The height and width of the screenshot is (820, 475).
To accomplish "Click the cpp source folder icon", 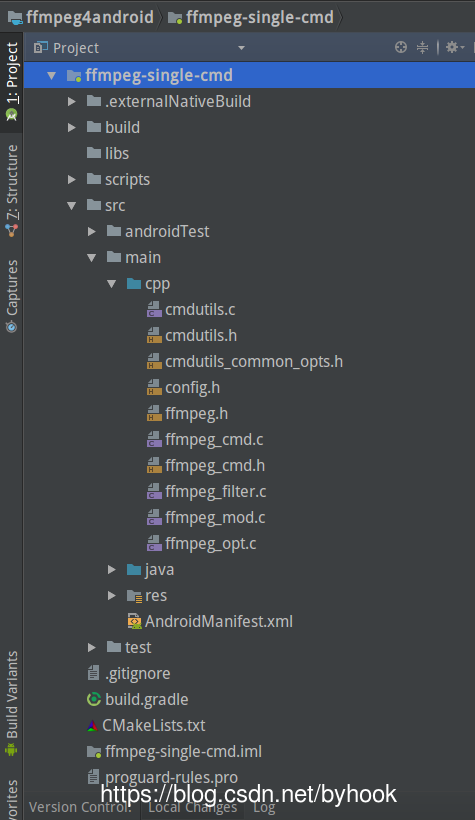I will 134,283.
